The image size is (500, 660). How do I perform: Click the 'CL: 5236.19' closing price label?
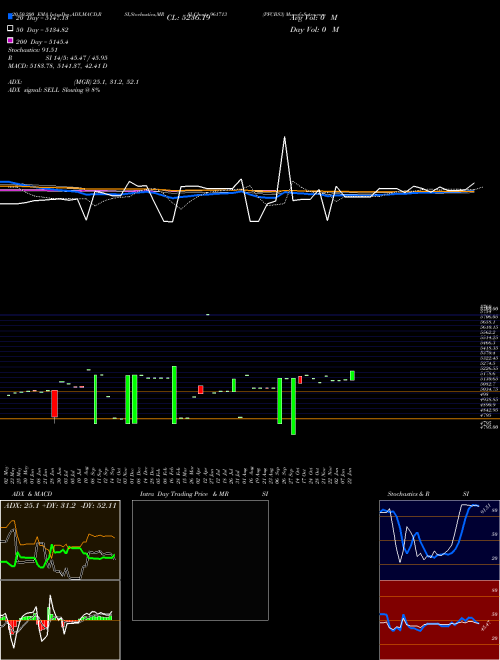(x=188, y=18)
